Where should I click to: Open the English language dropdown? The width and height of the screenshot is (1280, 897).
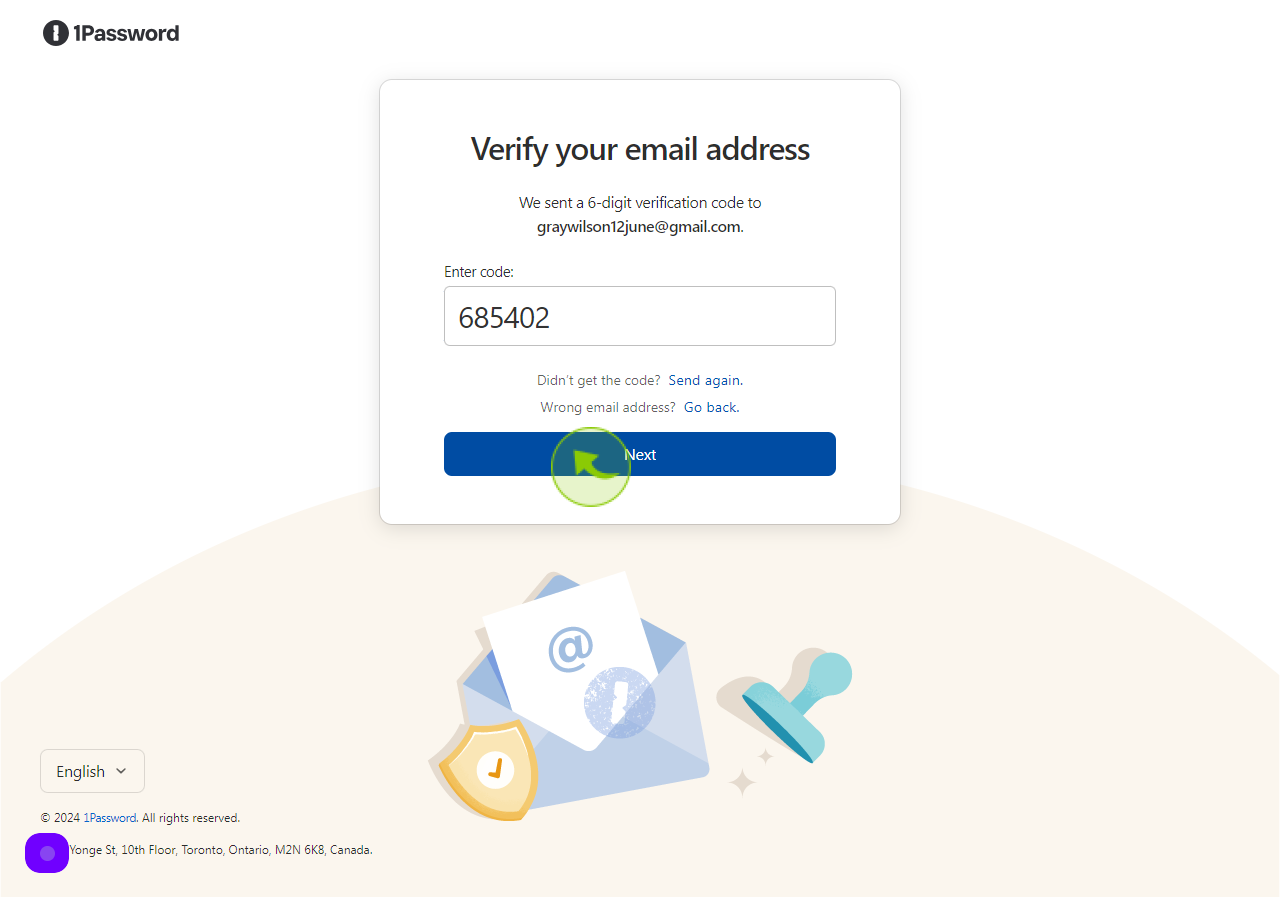click(92, 771)
